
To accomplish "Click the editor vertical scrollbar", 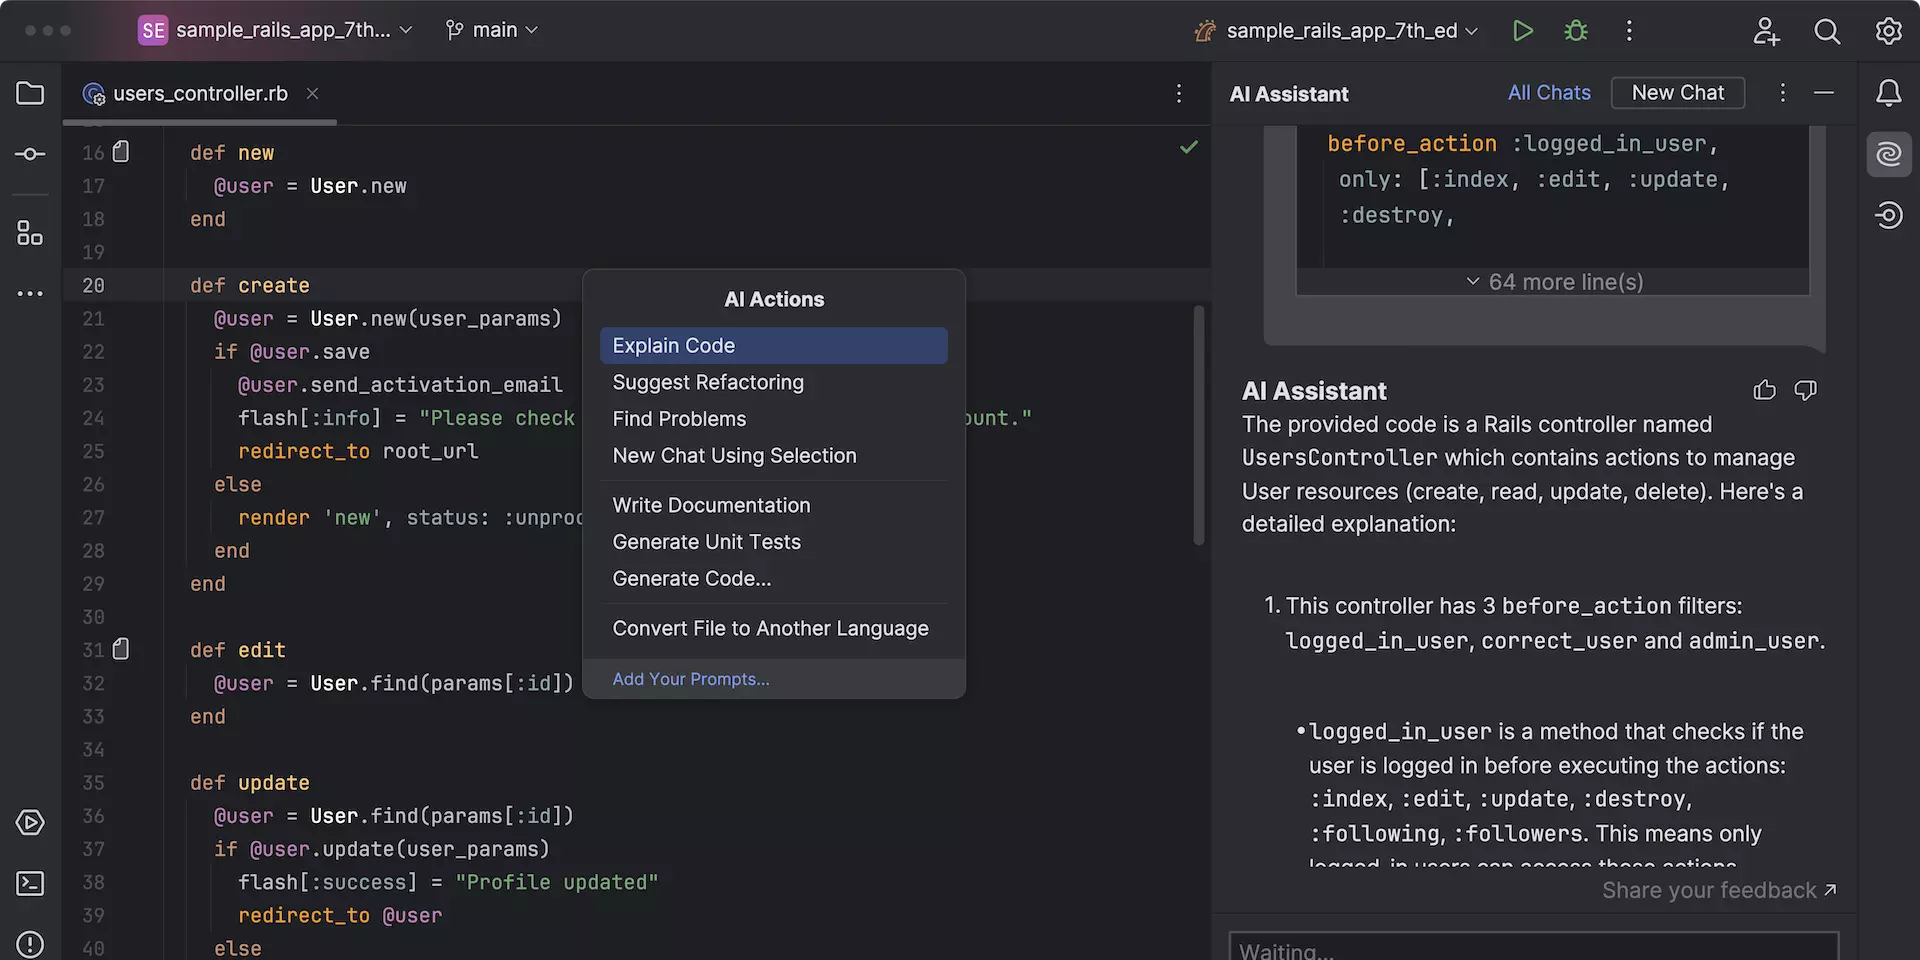I will (1198, 425).
